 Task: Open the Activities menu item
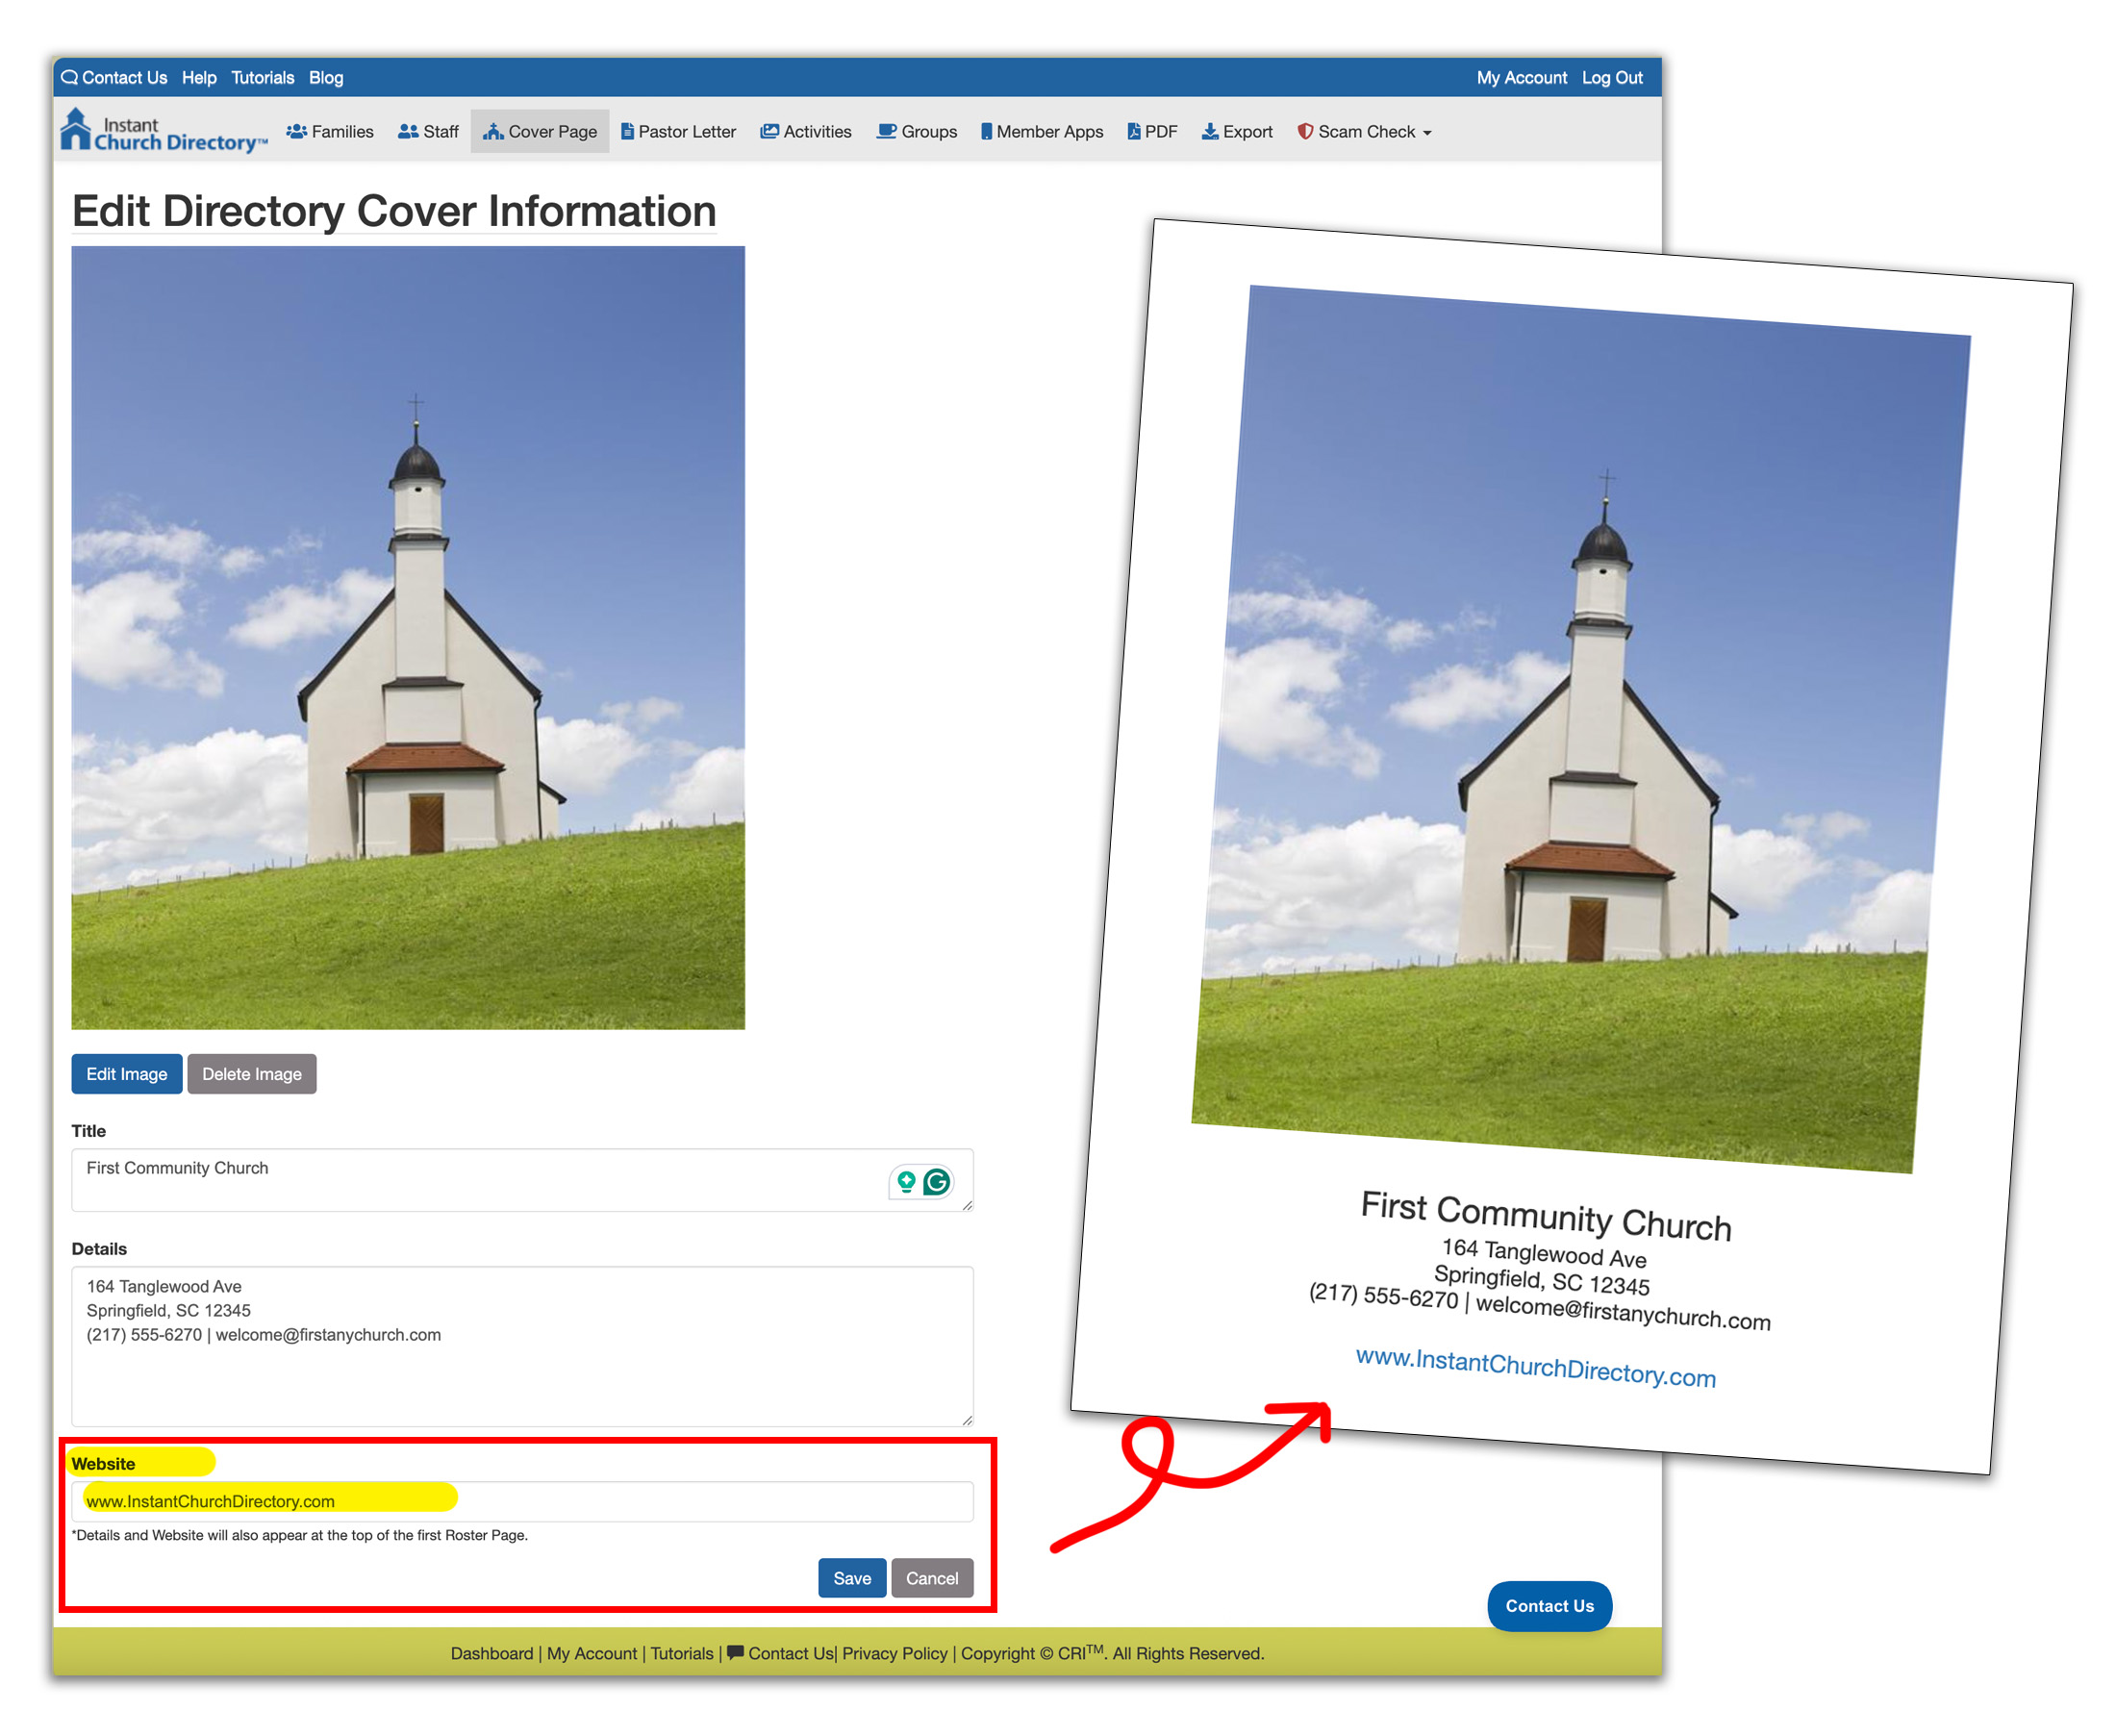tap(806, 132)
